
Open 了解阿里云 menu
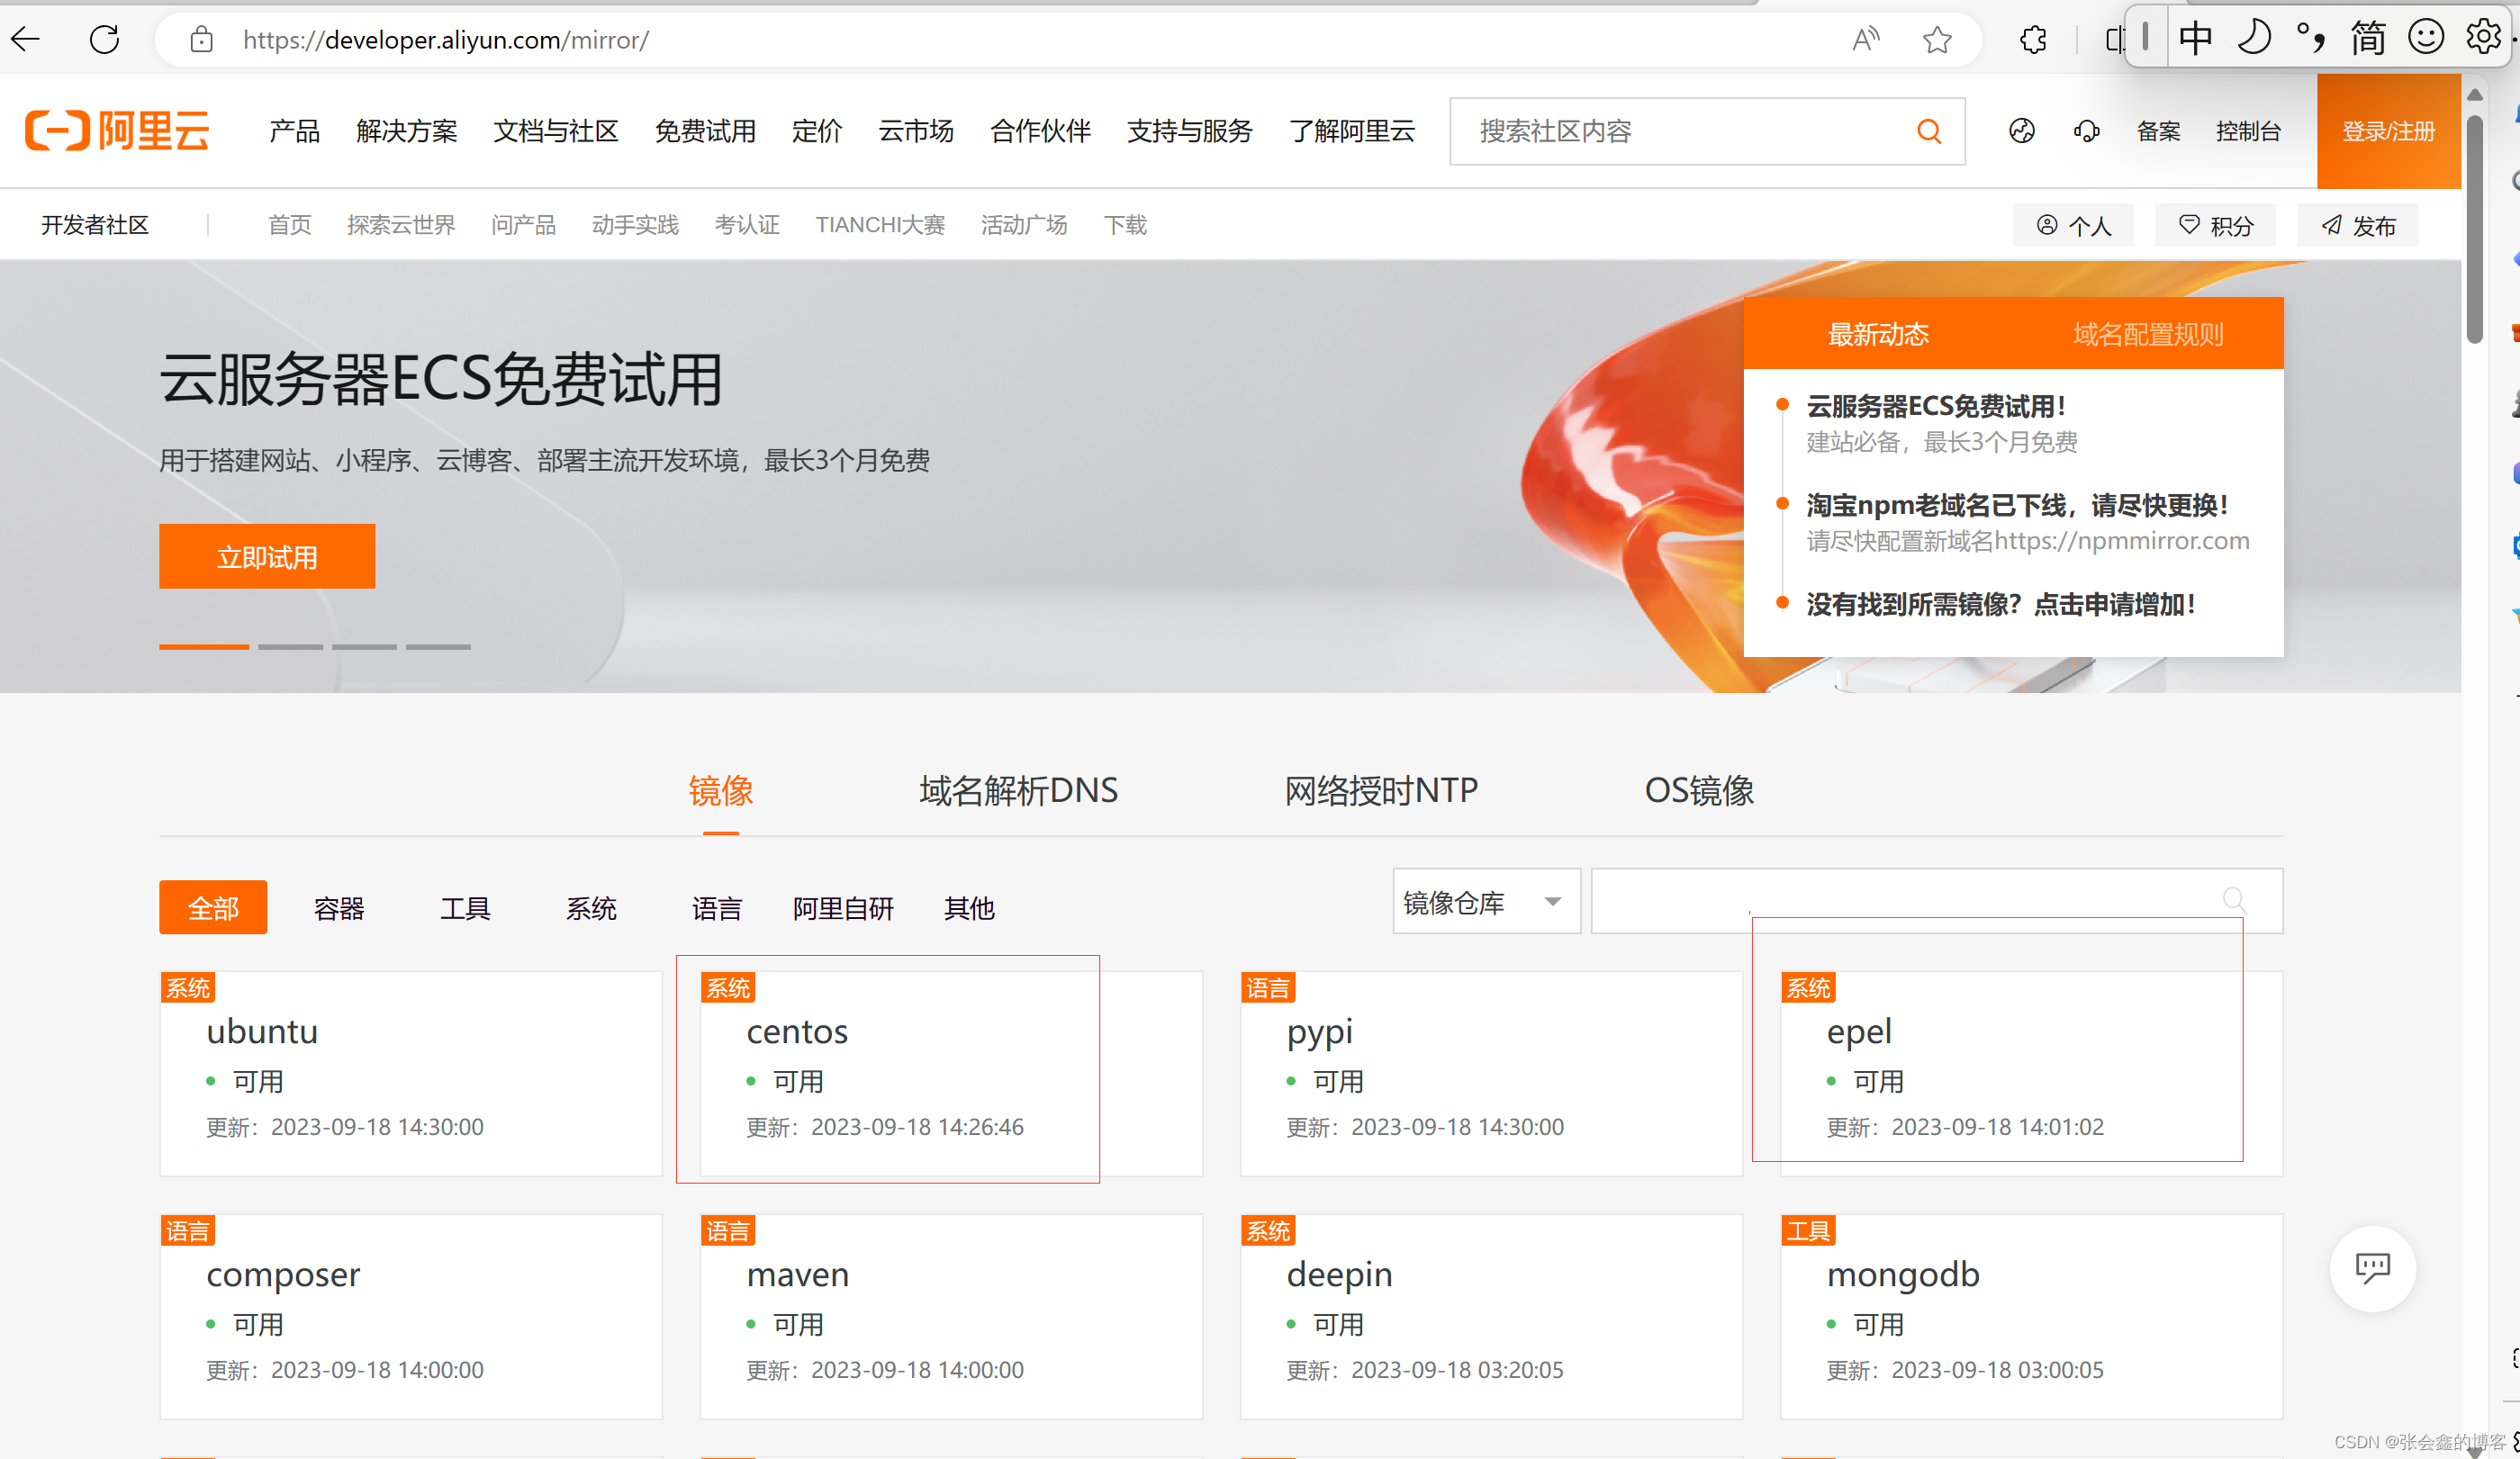[1352, 131]
